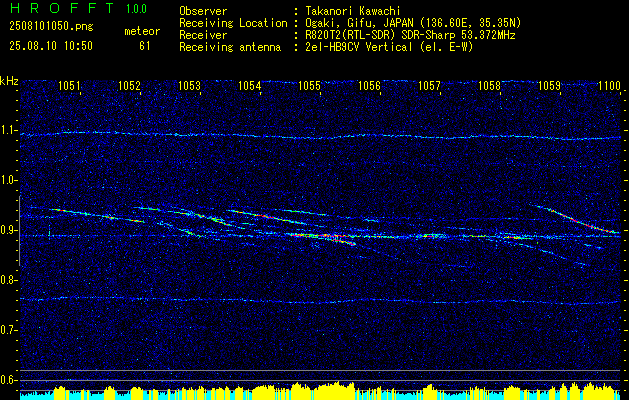This screenshot has width=629, height=400.
Task: Click the Receiver field label
Action: 203,35
